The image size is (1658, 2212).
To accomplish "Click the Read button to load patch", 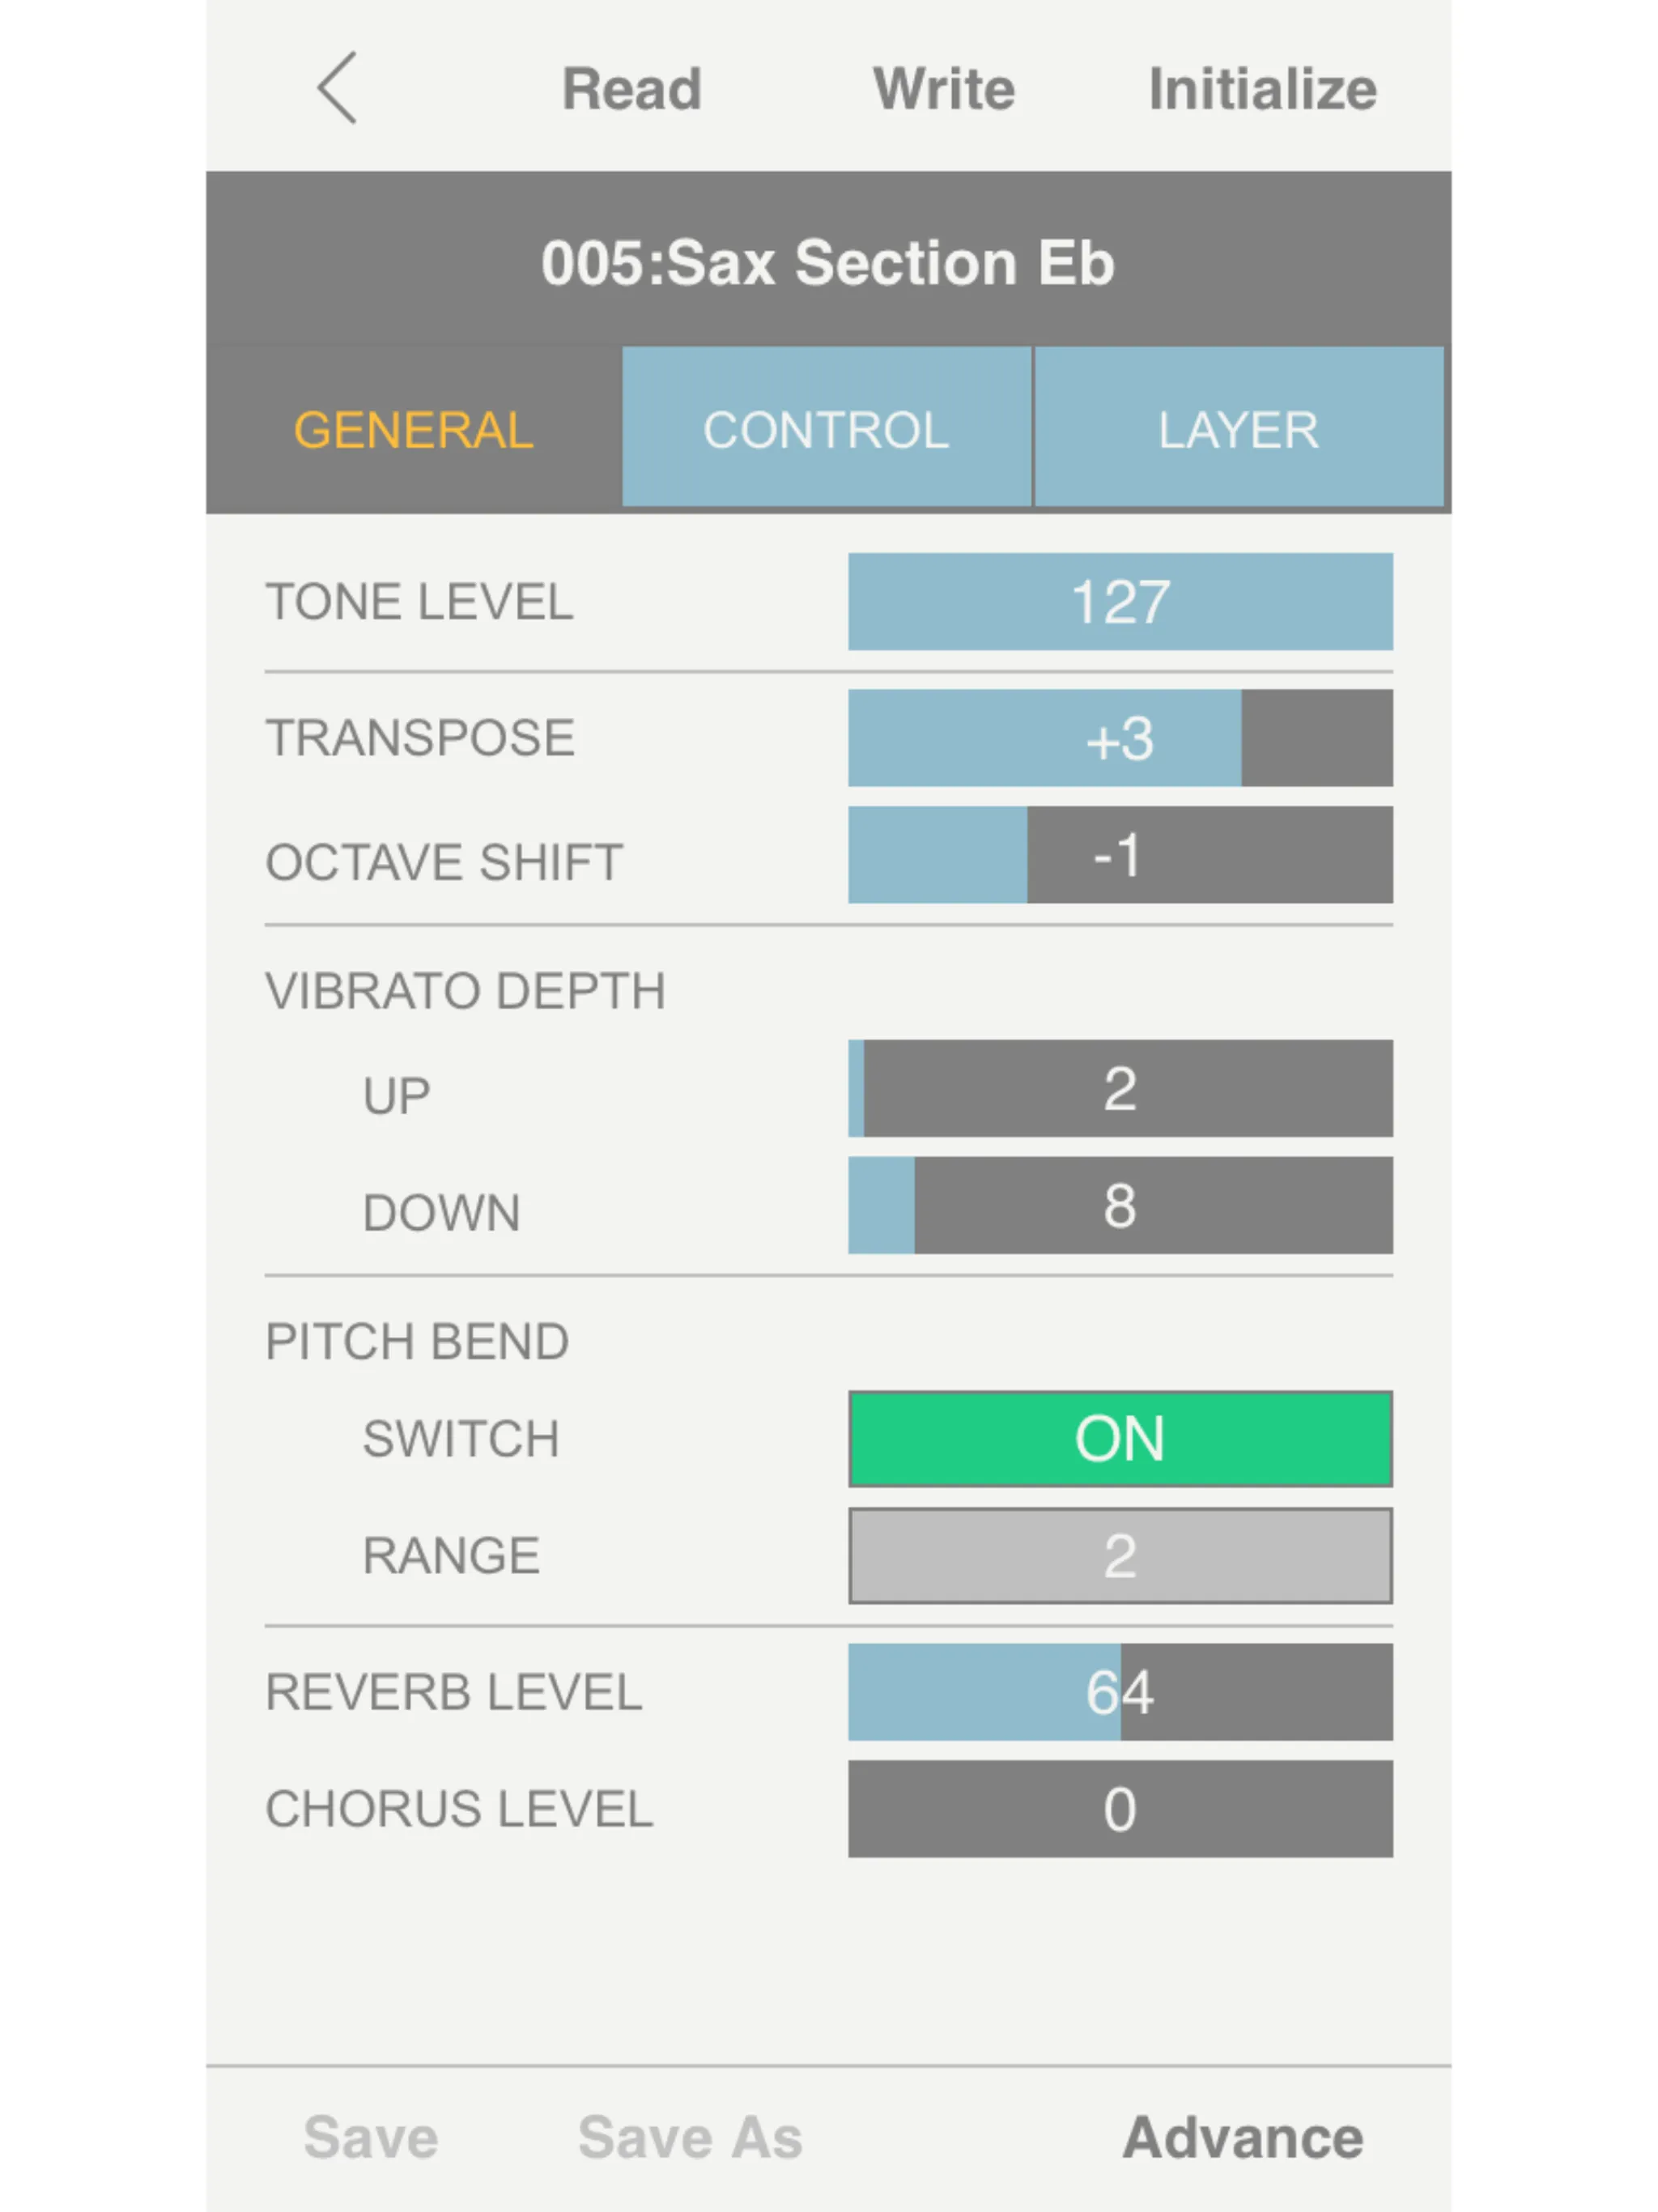I will click(x=632, y=87).
